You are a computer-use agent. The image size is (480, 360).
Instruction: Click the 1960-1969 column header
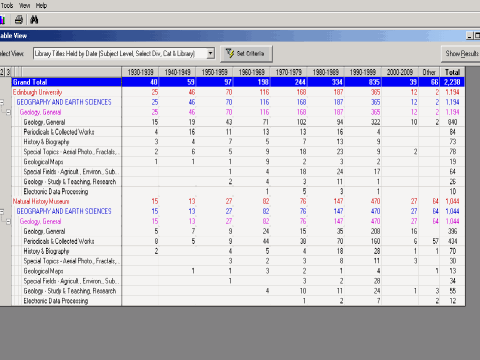click(251, 72)
